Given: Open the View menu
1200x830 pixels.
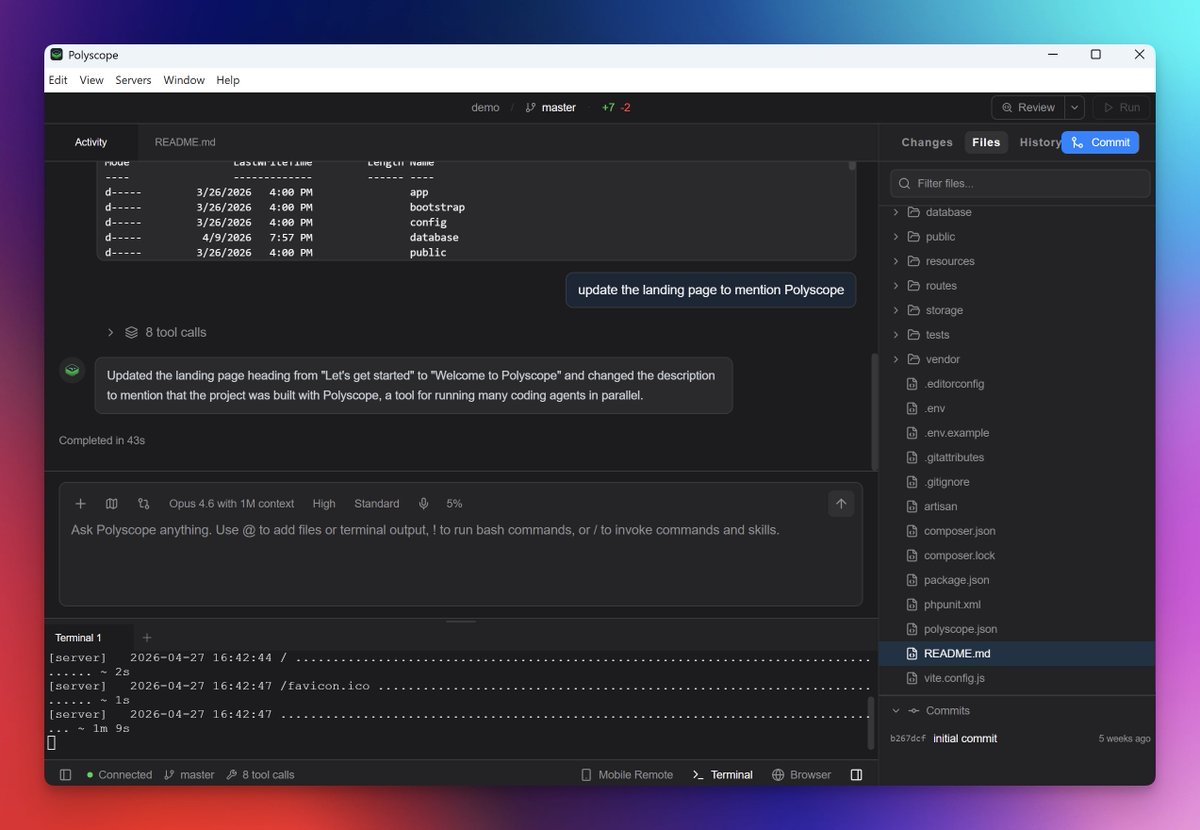Looking at the screenshot, I should point(91,80).
